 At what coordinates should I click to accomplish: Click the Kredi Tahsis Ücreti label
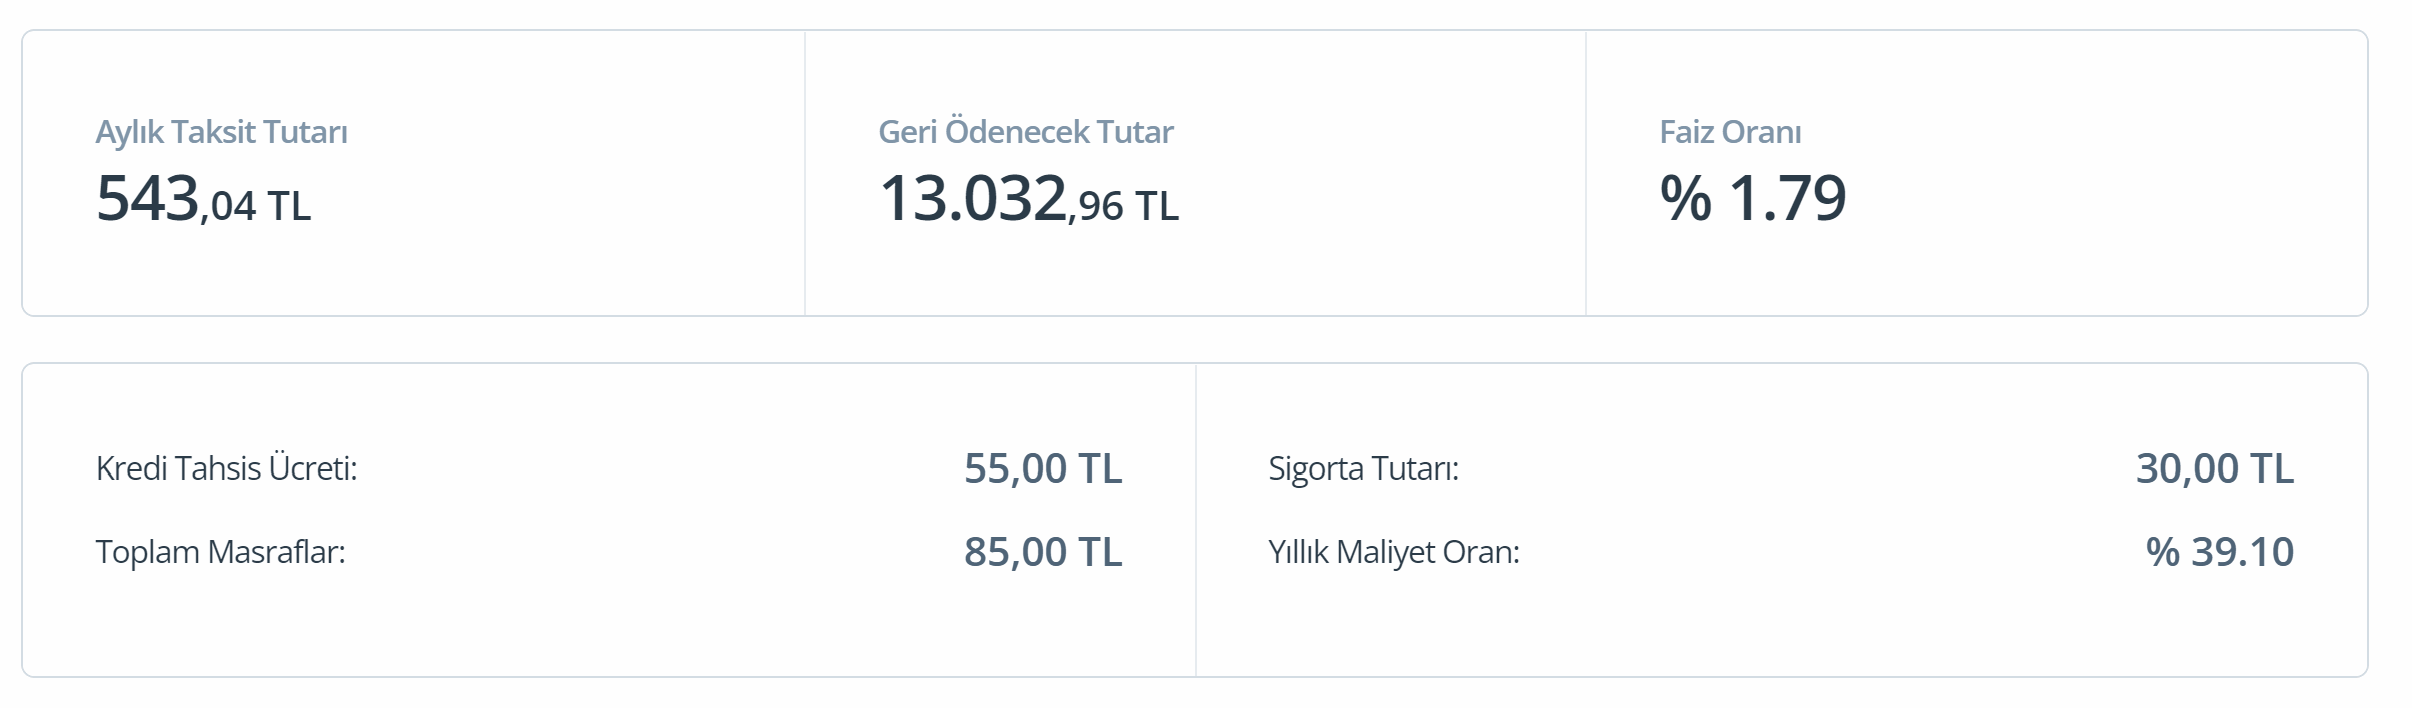pos(226,468)
